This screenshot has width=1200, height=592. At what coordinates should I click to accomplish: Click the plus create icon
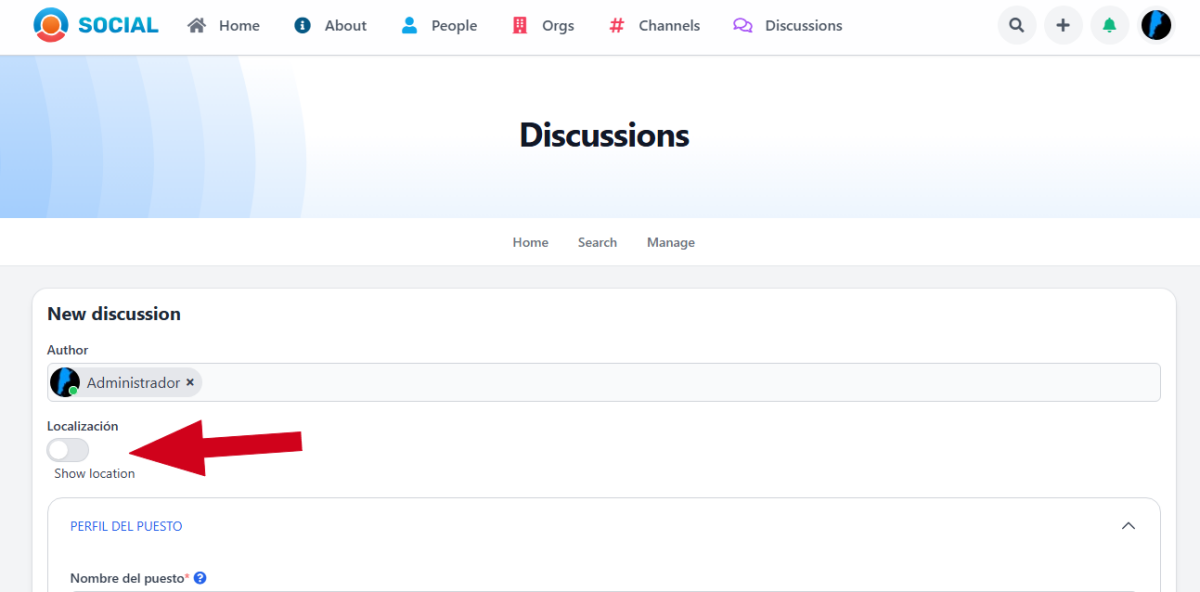click(x=1063, y=25)
